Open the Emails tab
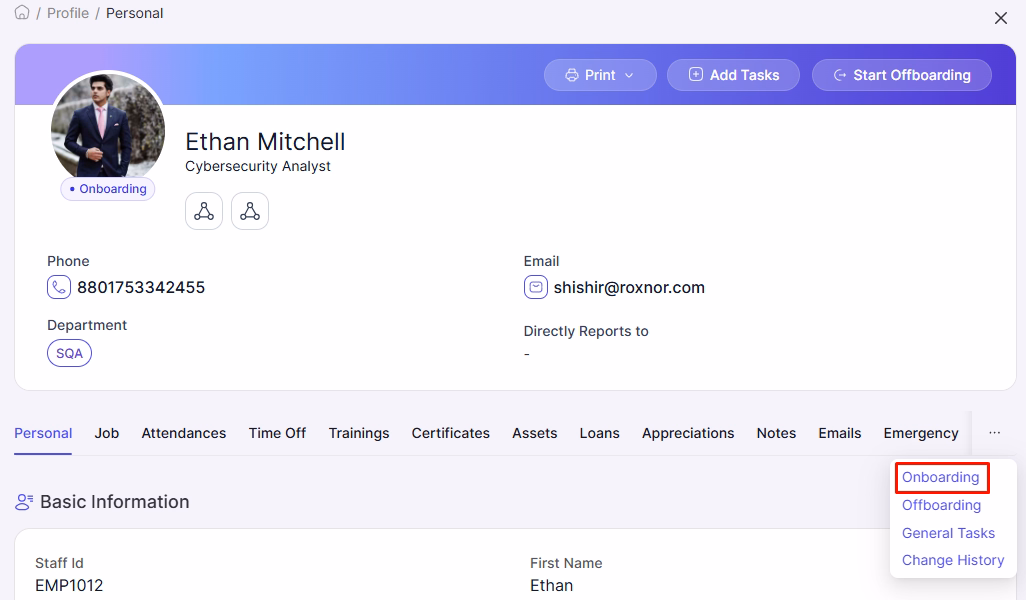 [x=839, y=433]
